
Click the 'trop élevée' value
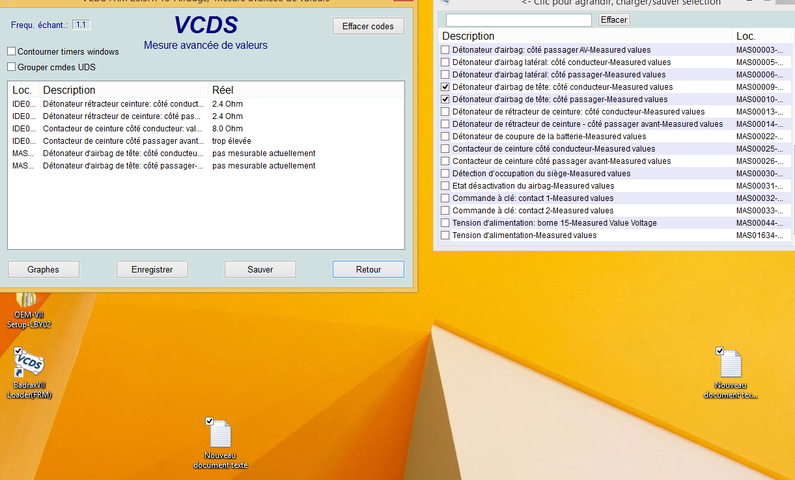click(231, 141)
